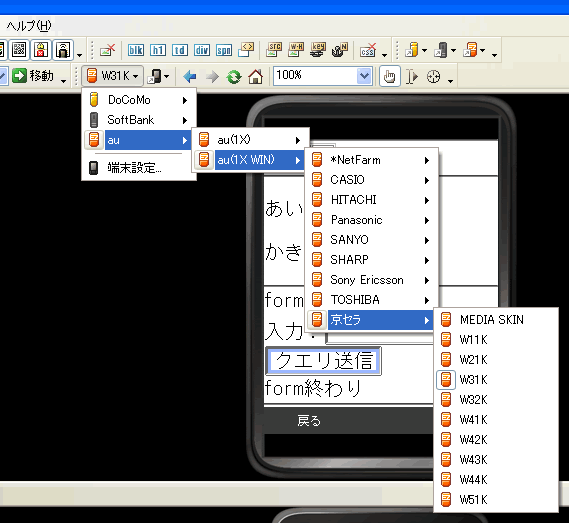Open 端末設定... device settings
569x523 pixels.
coord(139,168)
